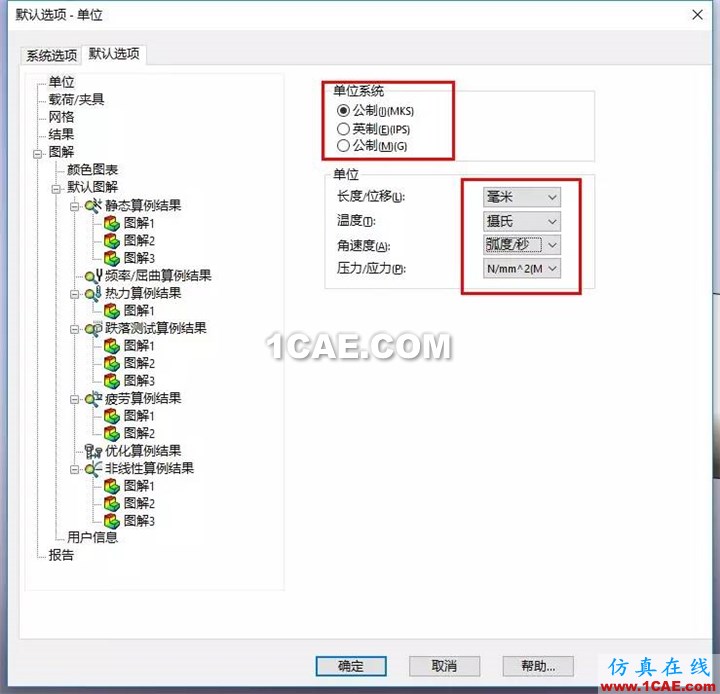
Task: Click the 优化算例结果 optimization icon
Action: [94, 451]
